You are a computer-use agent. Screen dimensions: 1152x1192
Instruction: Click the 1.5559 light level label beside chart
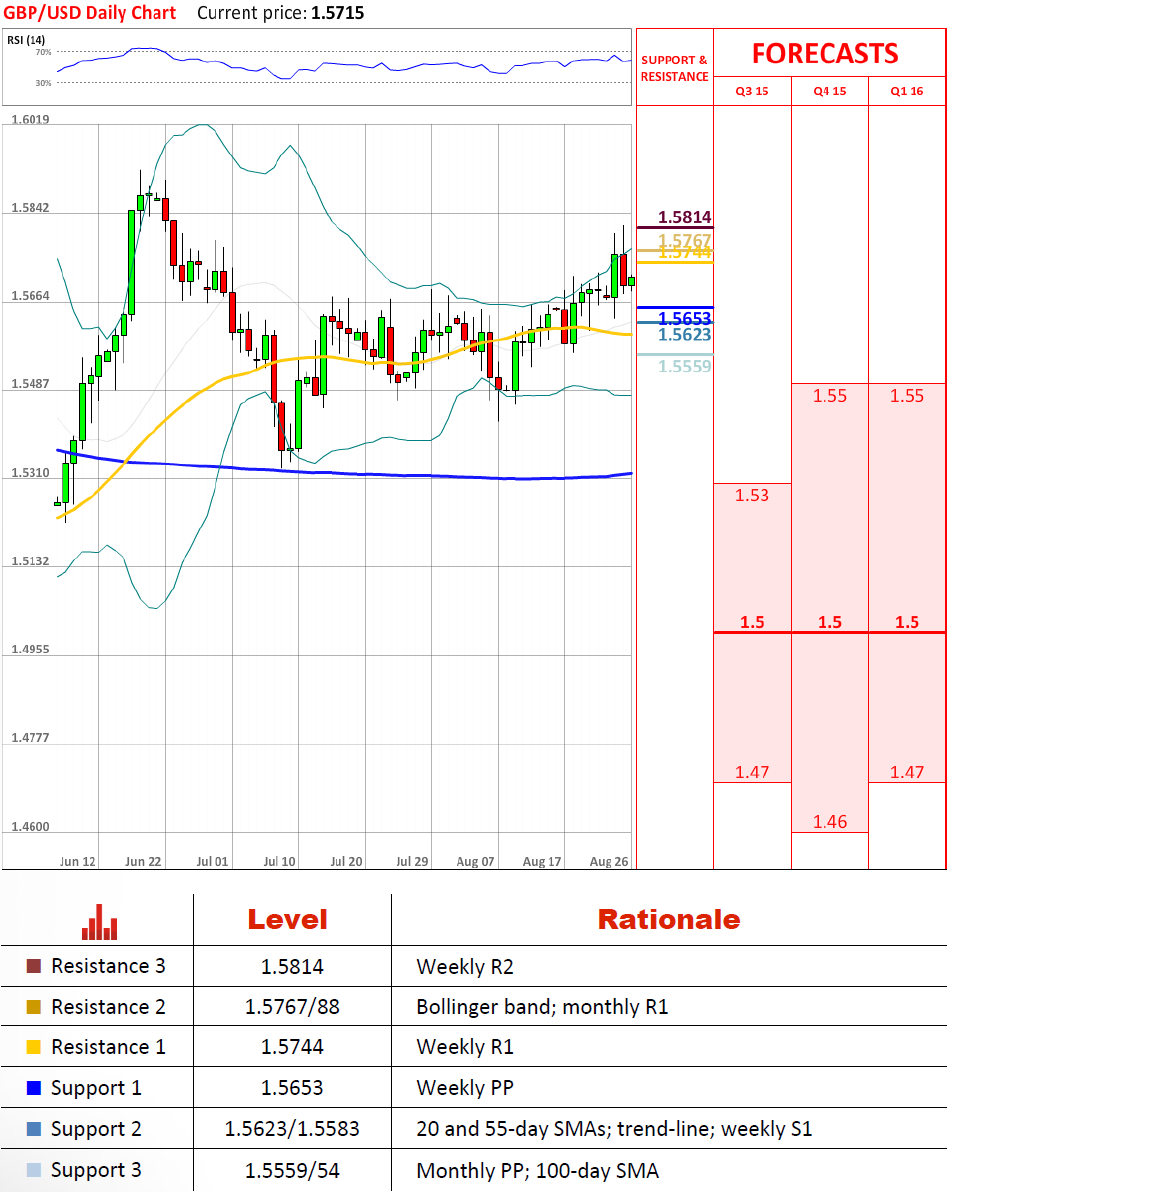point(684,366)
